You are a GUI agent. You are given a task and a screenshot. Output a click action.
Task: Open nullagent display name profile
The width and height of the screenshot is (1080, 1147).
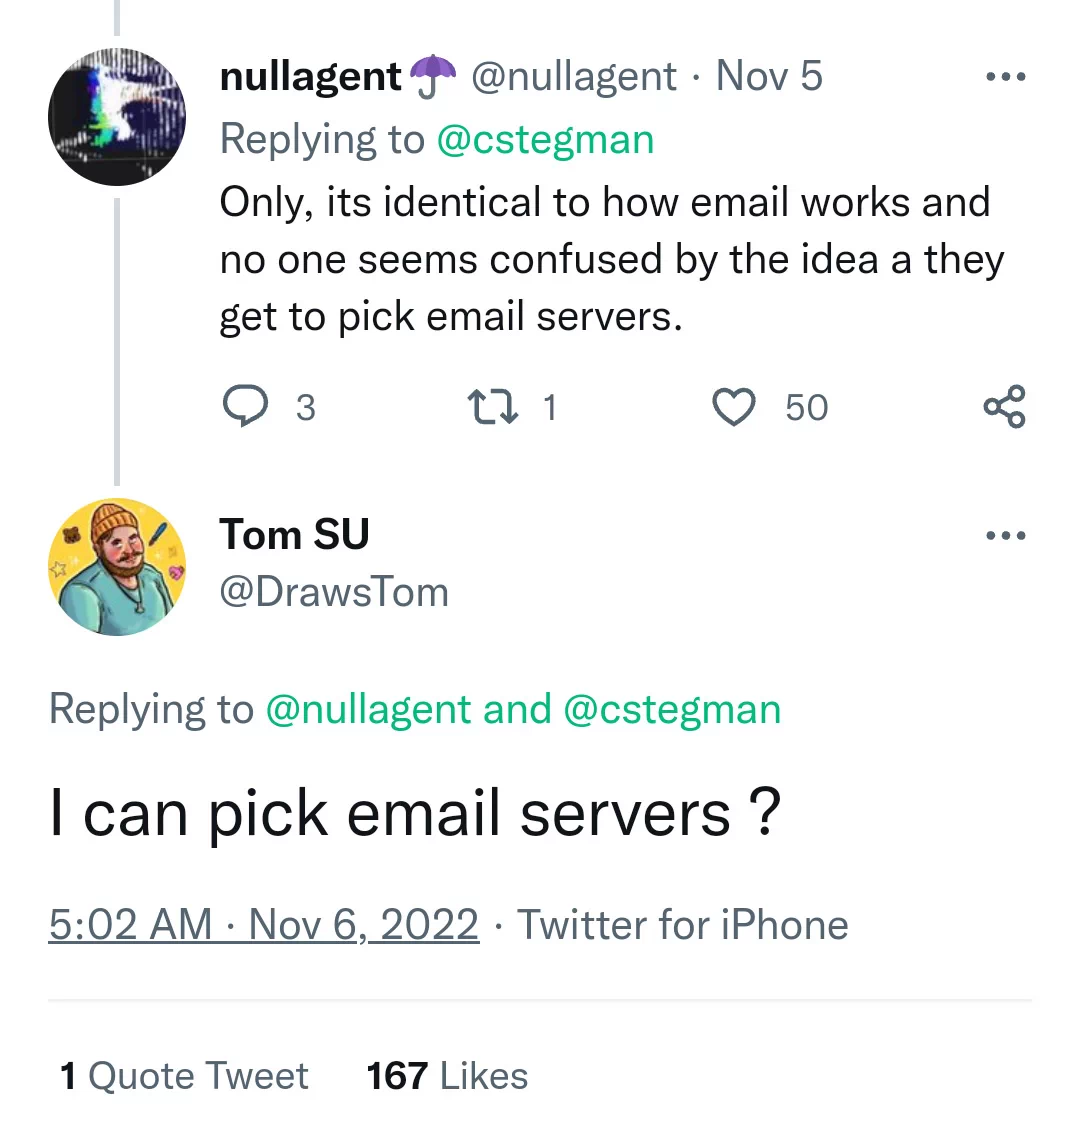coord(311,77)
